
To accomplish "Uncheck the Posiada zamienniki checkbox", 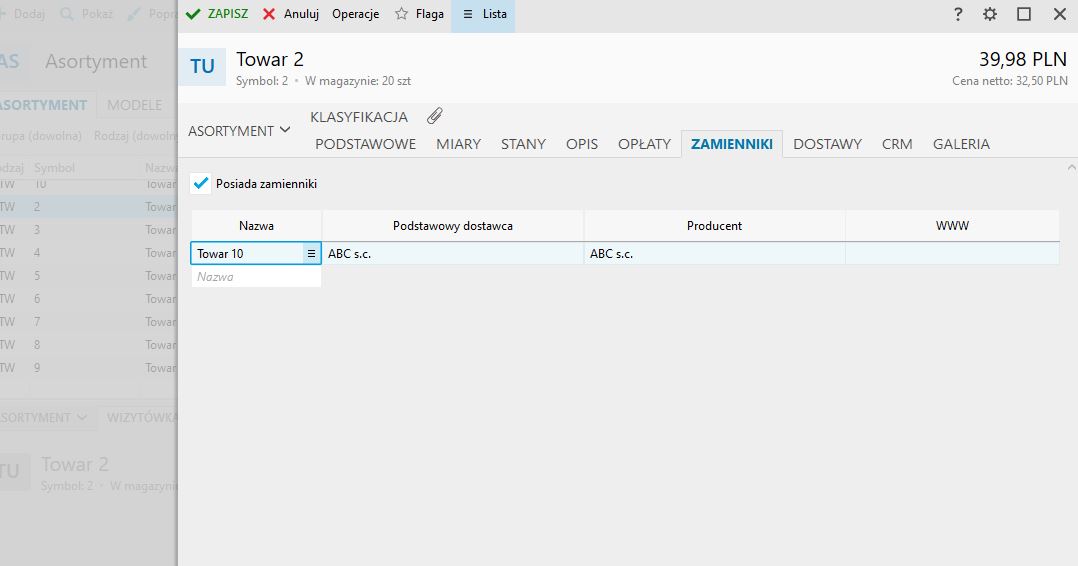I will 202,184.
